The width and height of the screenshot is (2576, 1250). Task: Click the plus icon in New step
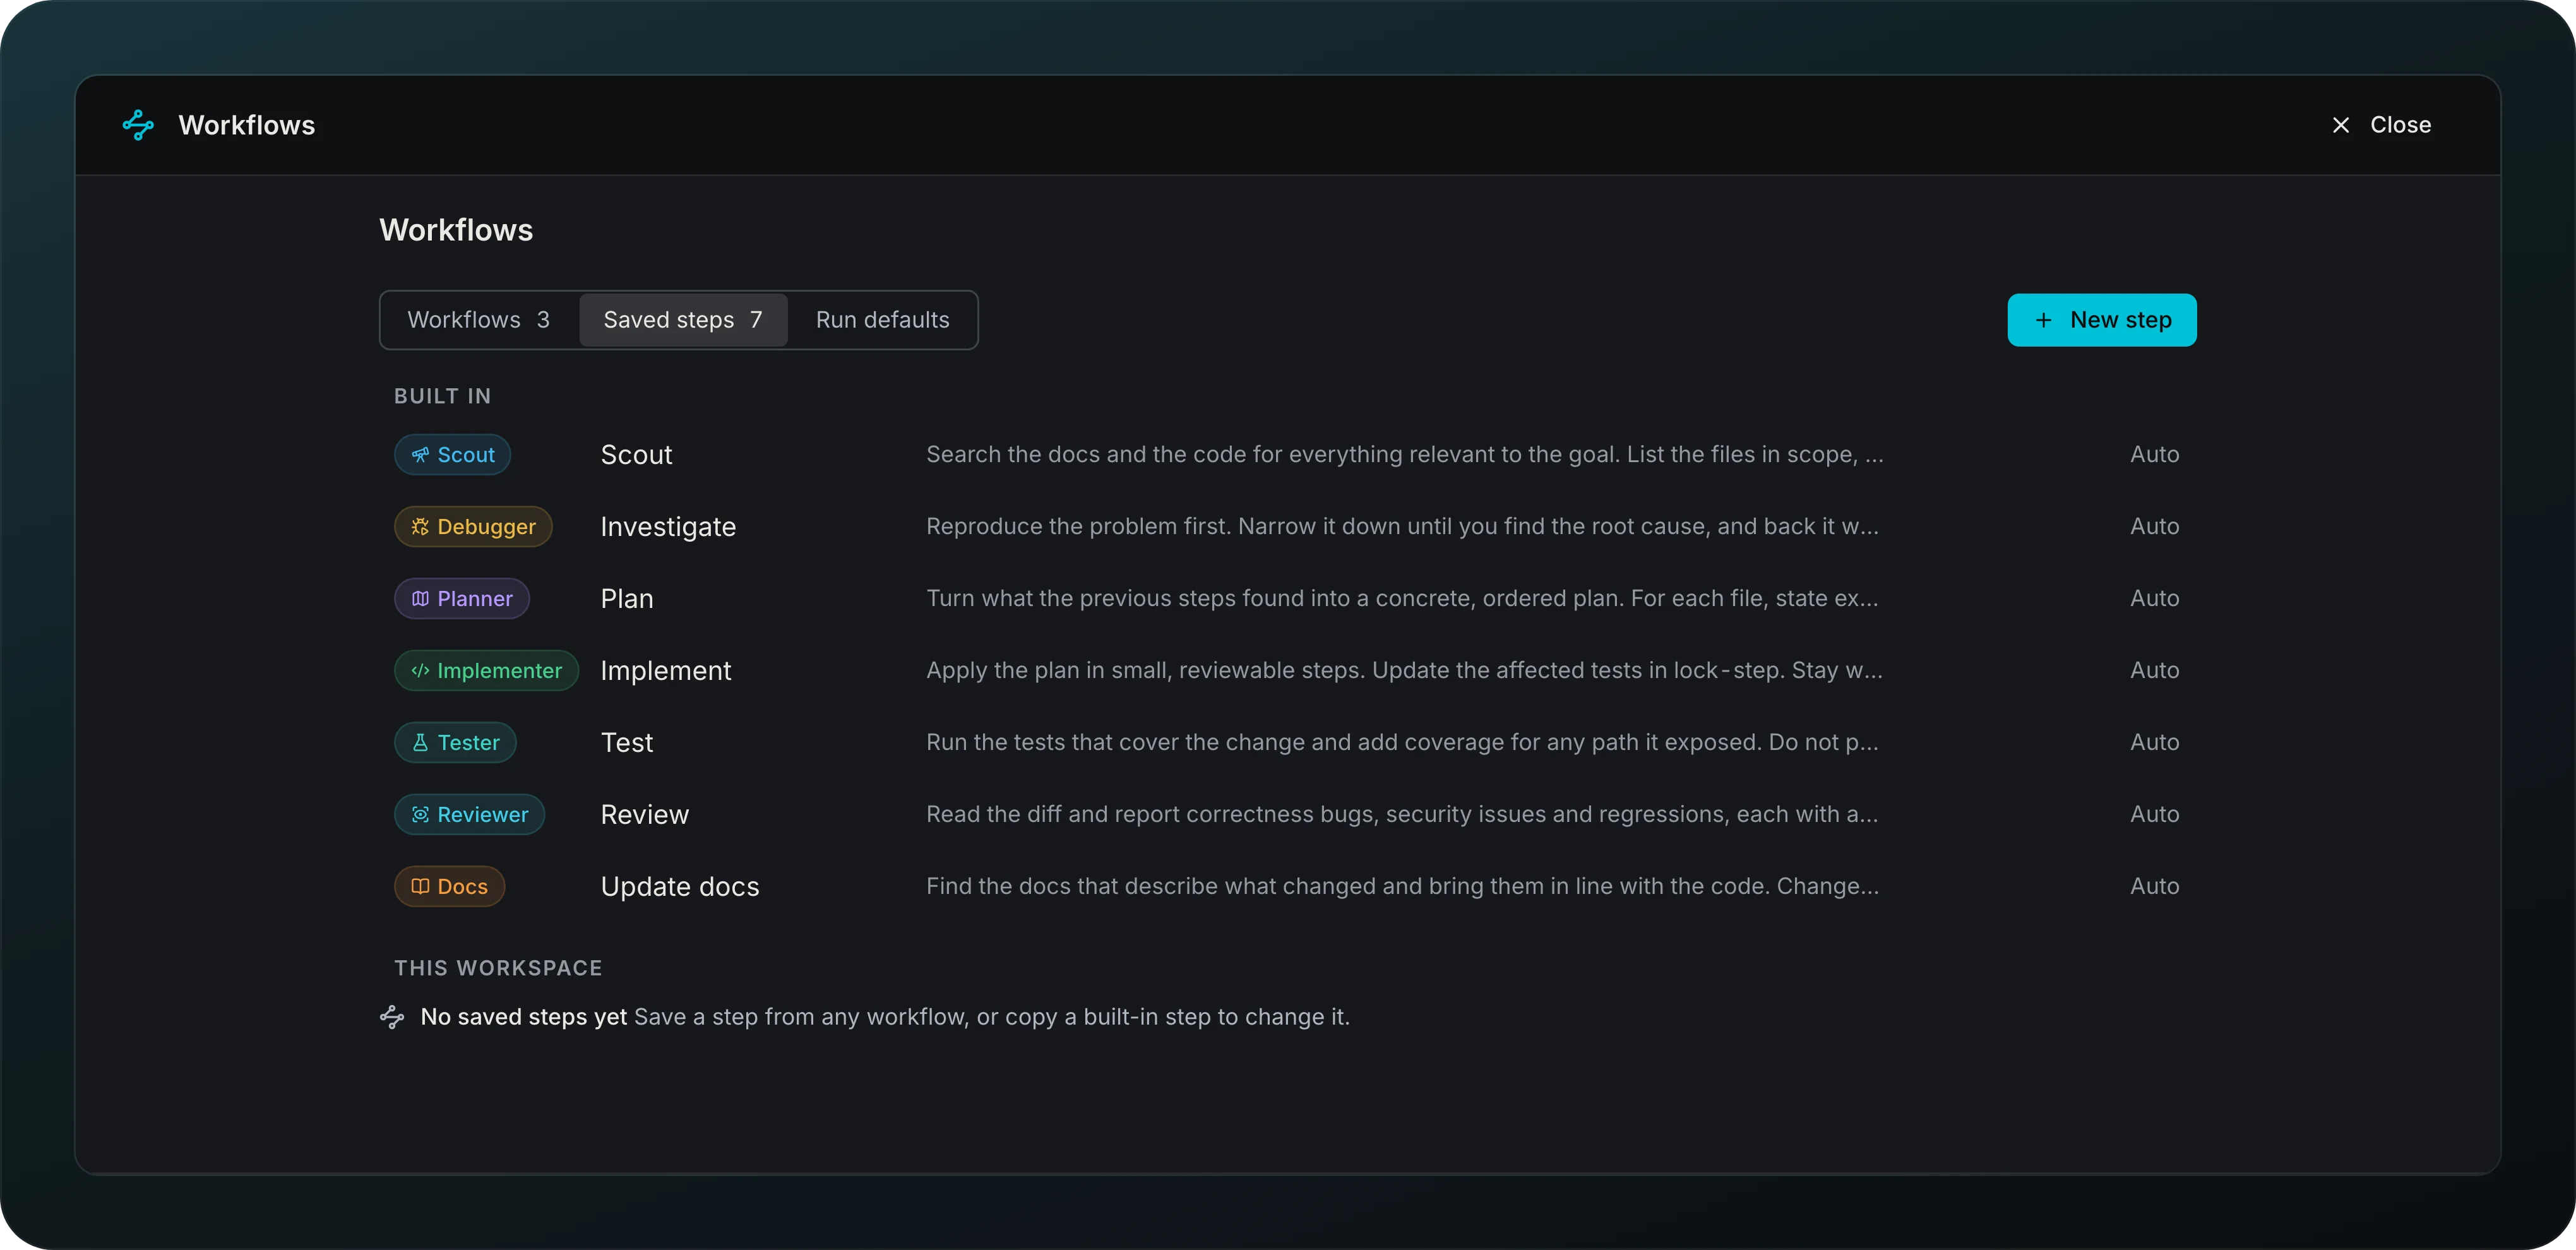2043,320
